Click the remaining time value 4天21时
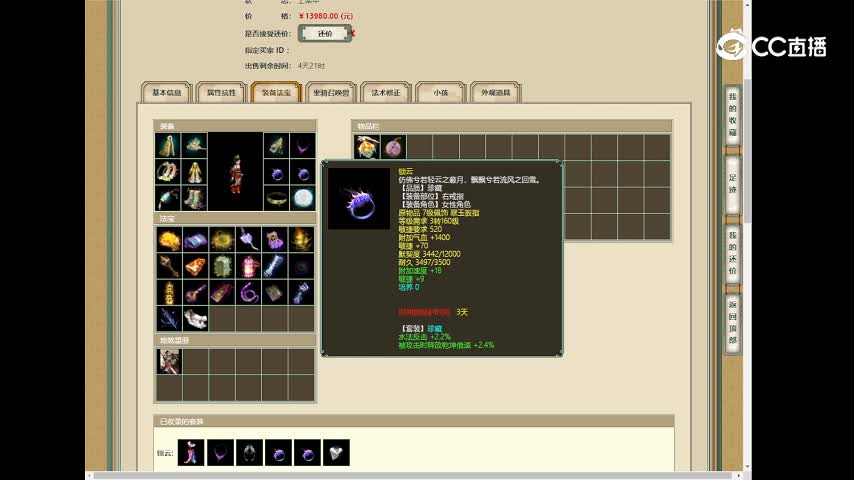Image resolution: width=854 pixels, height=480 pixels. 311,66
